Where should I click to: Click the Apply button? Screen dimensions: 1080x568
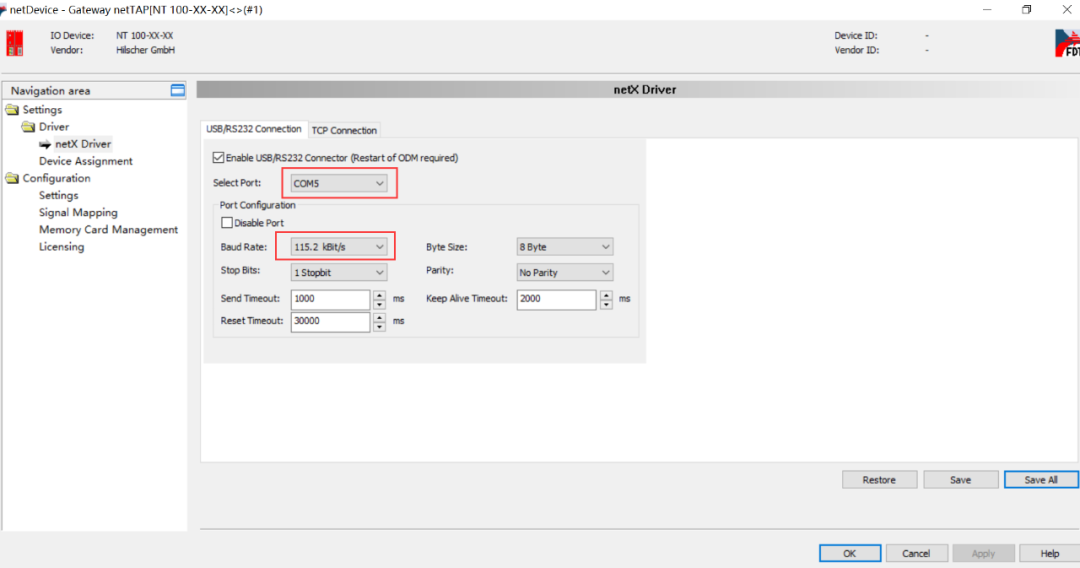[983, 554]
